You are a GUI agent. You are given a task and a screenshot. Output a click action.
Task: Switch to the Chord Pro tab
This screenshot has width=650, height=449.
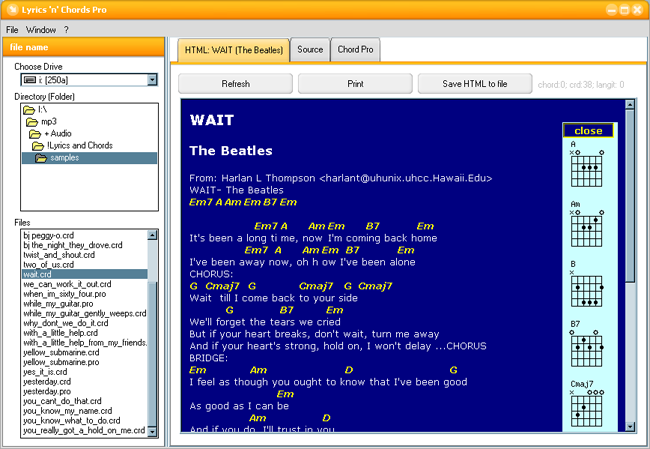[355, 50]
